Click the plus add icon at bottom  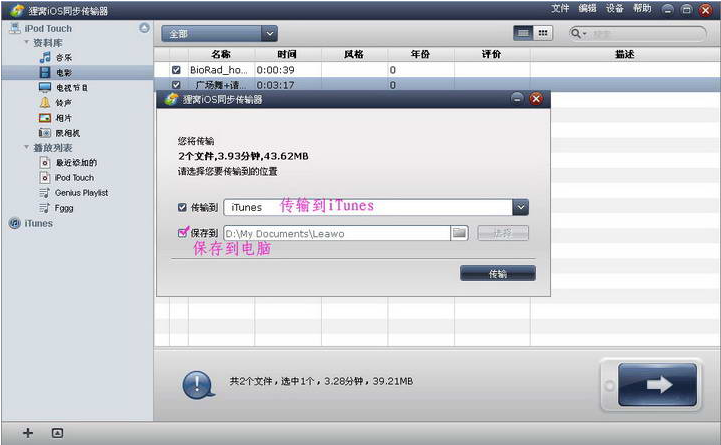click(x=28, y=433)
